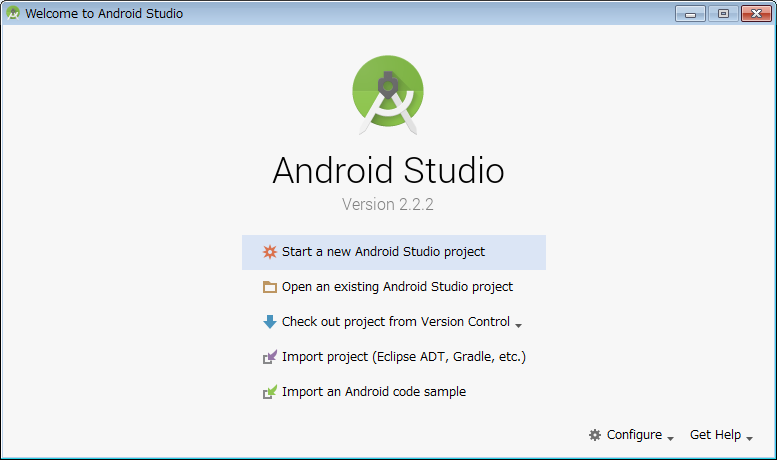Click the folder icon for opening existing project
Viewport: 777px width, 460px height.
coord(270,287)
